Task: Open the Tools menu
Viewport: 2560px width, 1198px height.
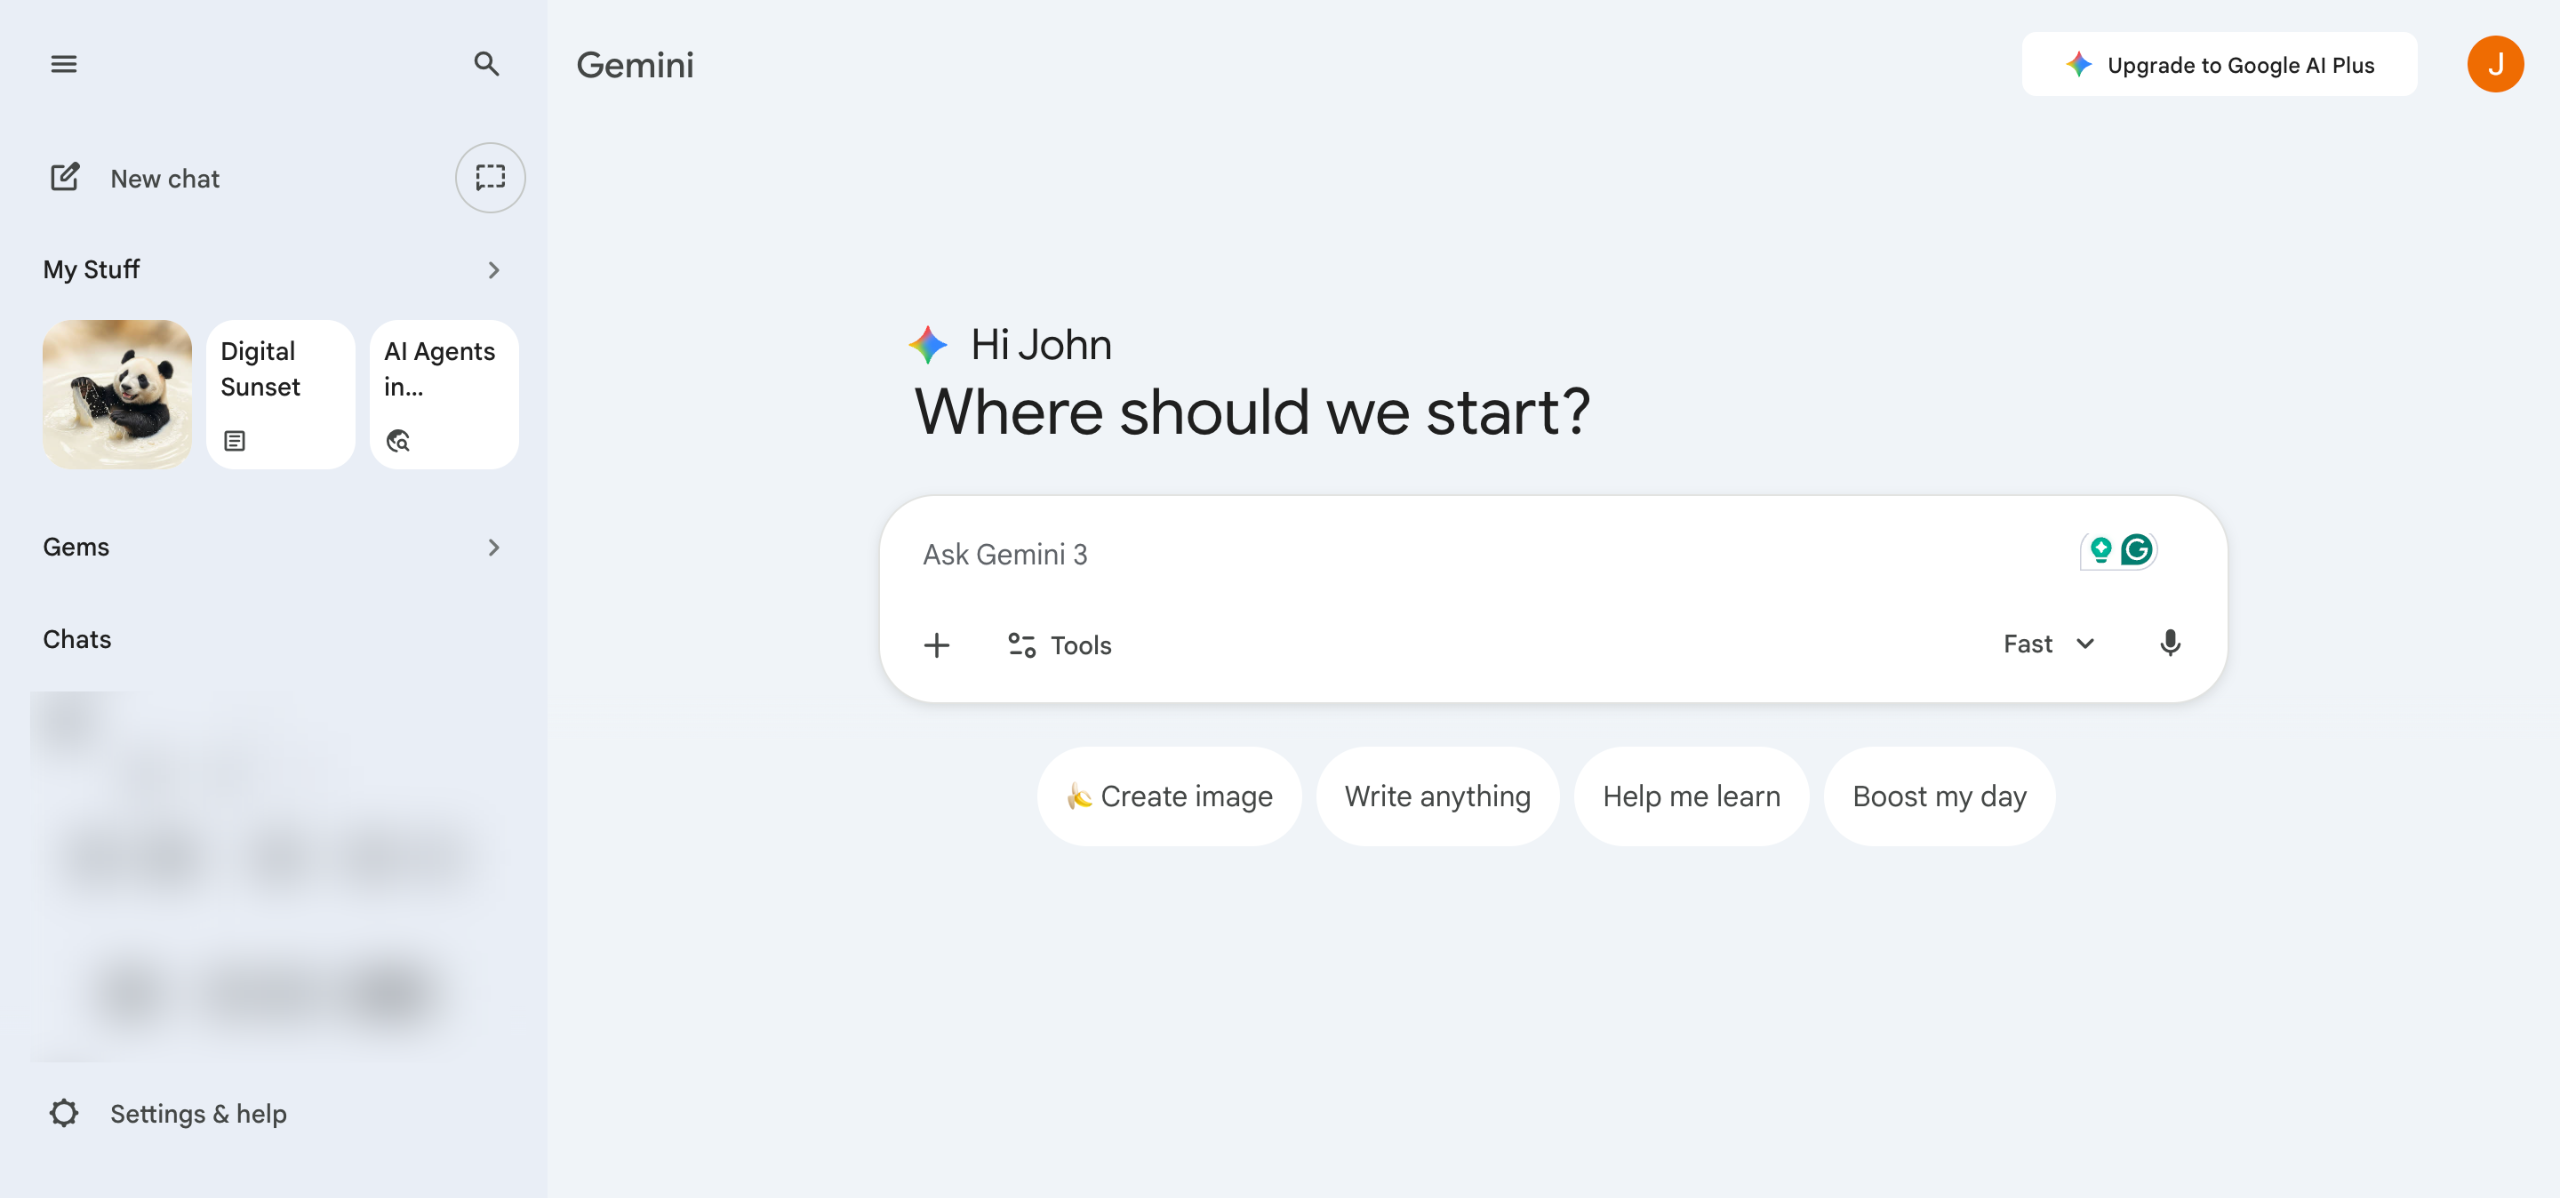Action: click(x=1060, y=645)
